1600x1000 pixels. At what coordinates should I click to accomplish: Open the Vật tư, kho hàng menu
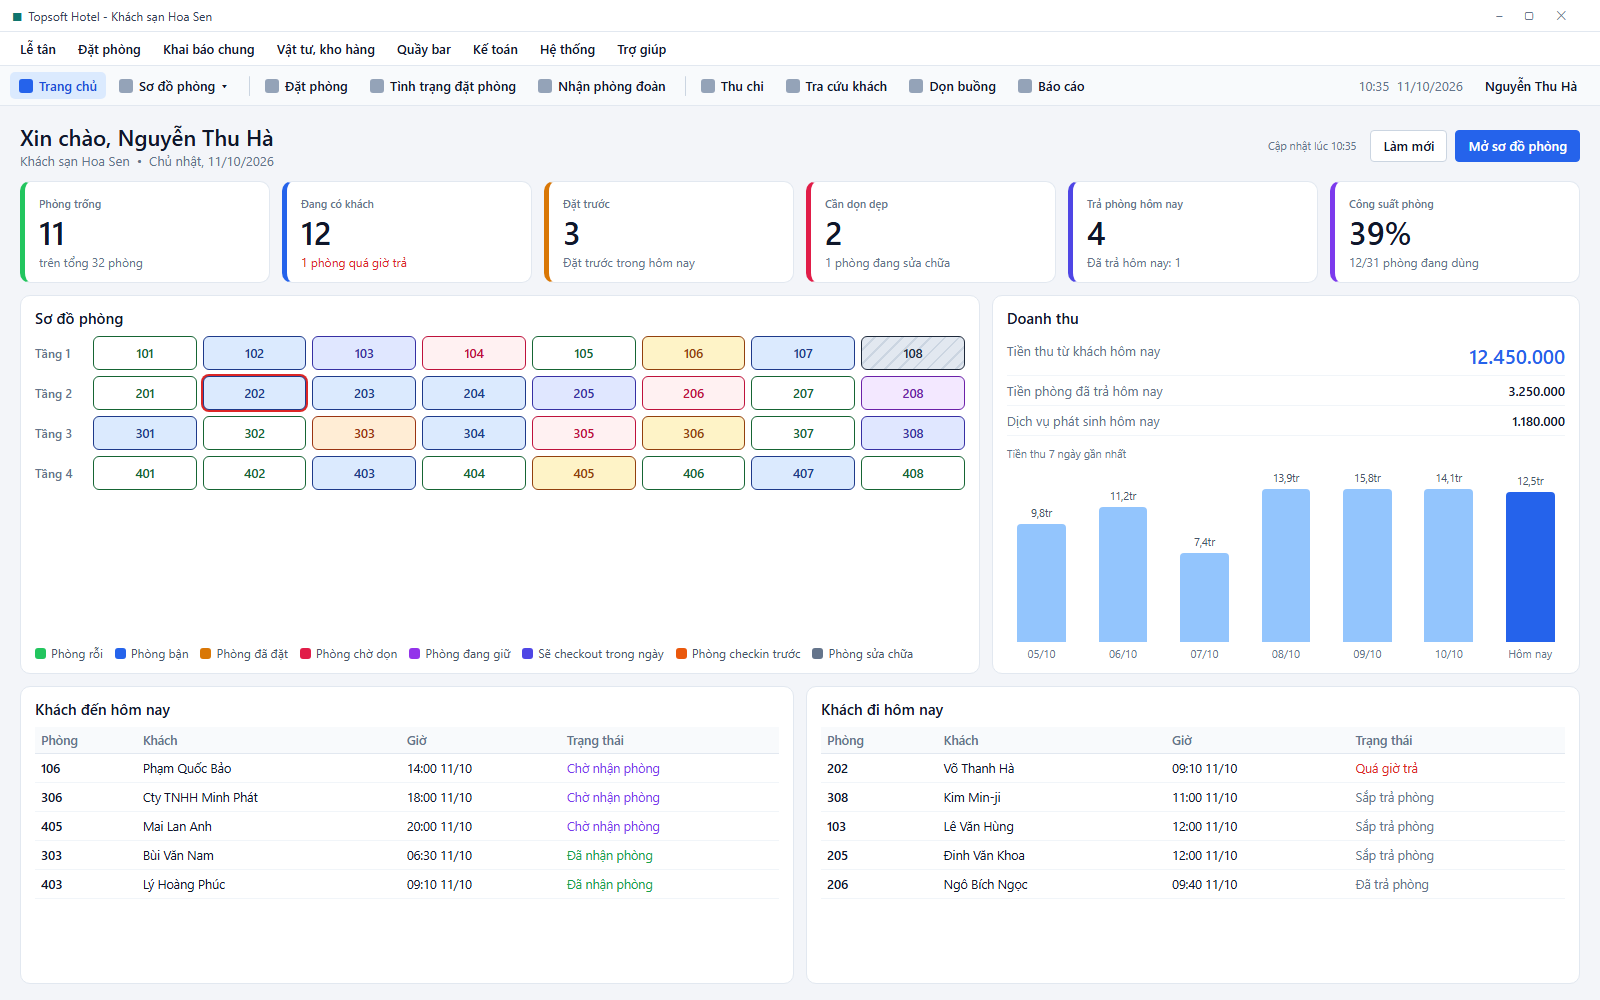pyautogui.click(x=326, y=49)
